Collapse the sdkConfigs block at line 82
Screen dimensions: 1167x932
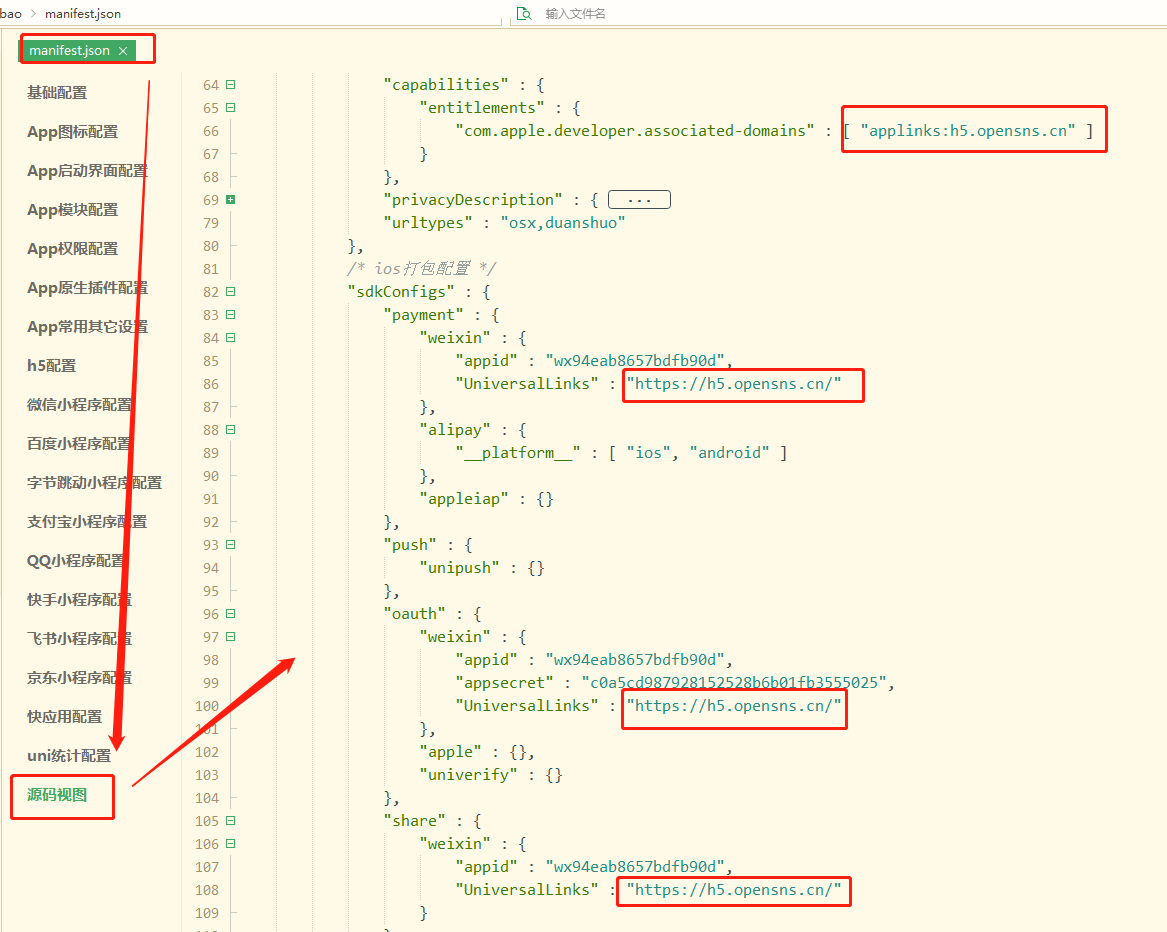(x=231, y=292)
